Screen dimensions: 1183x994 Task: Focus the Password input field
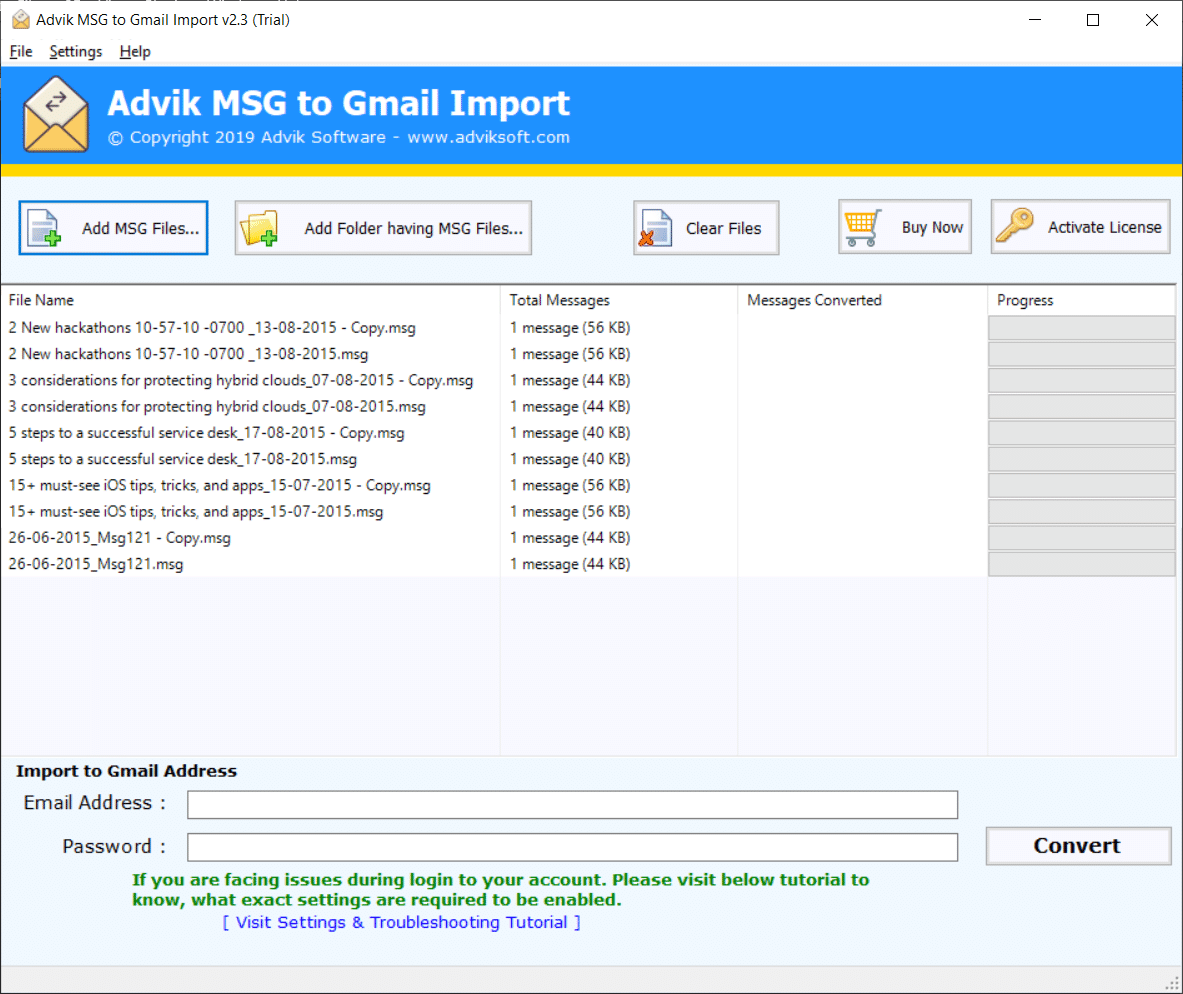573,847
